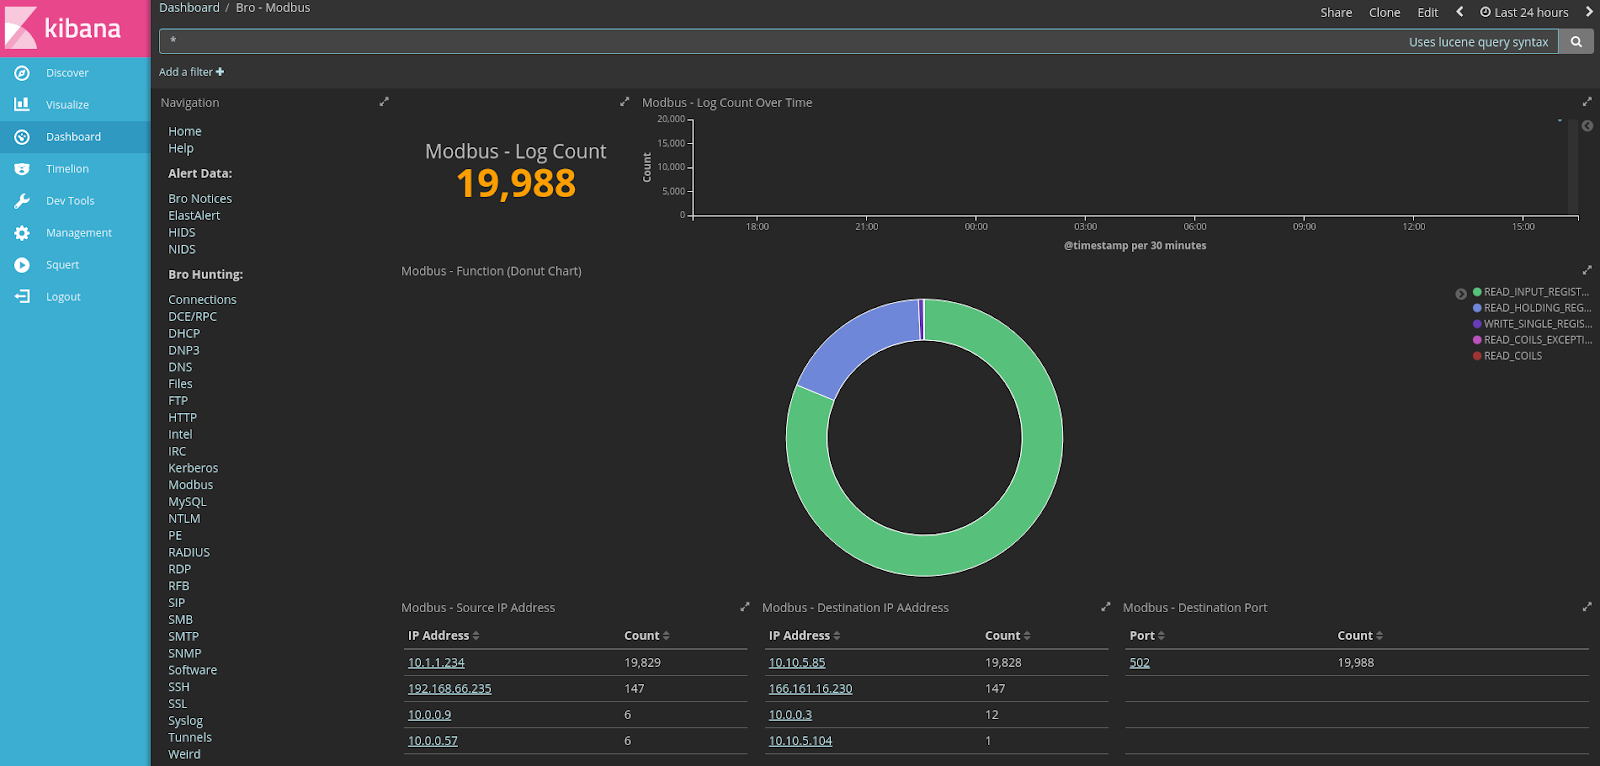
Task: Open Visualize via the bar chart icon
Action: (22, 104)
